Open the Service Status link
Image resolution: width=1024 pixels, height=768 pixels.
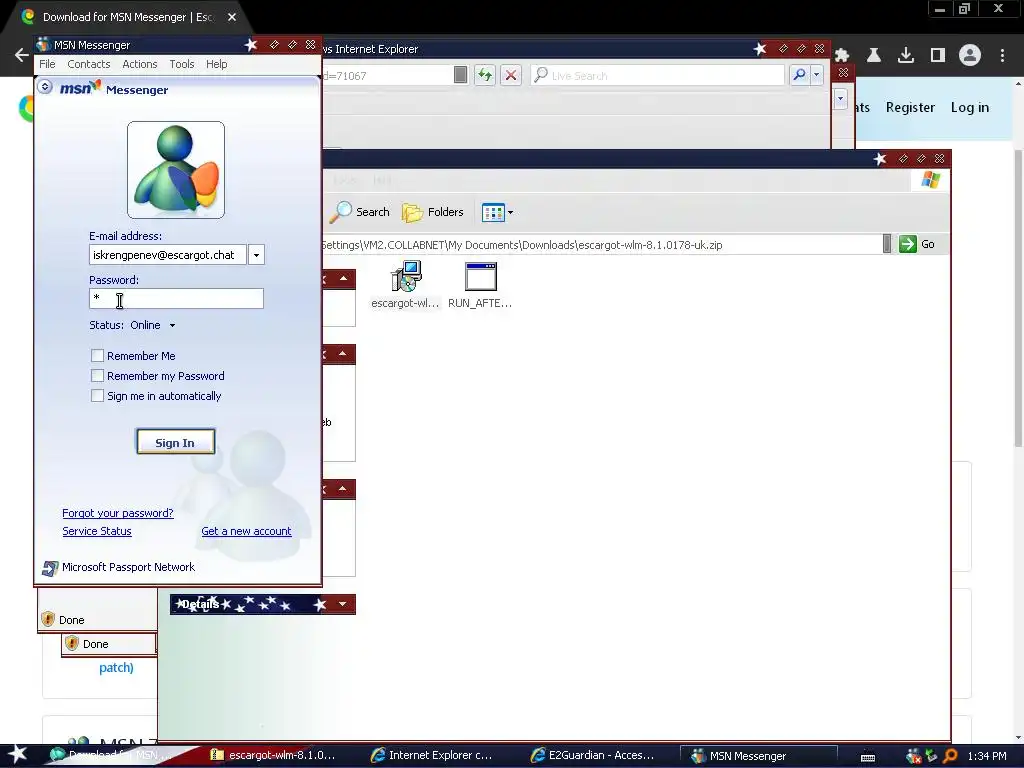pyautogui.click(x=97, y=532)
